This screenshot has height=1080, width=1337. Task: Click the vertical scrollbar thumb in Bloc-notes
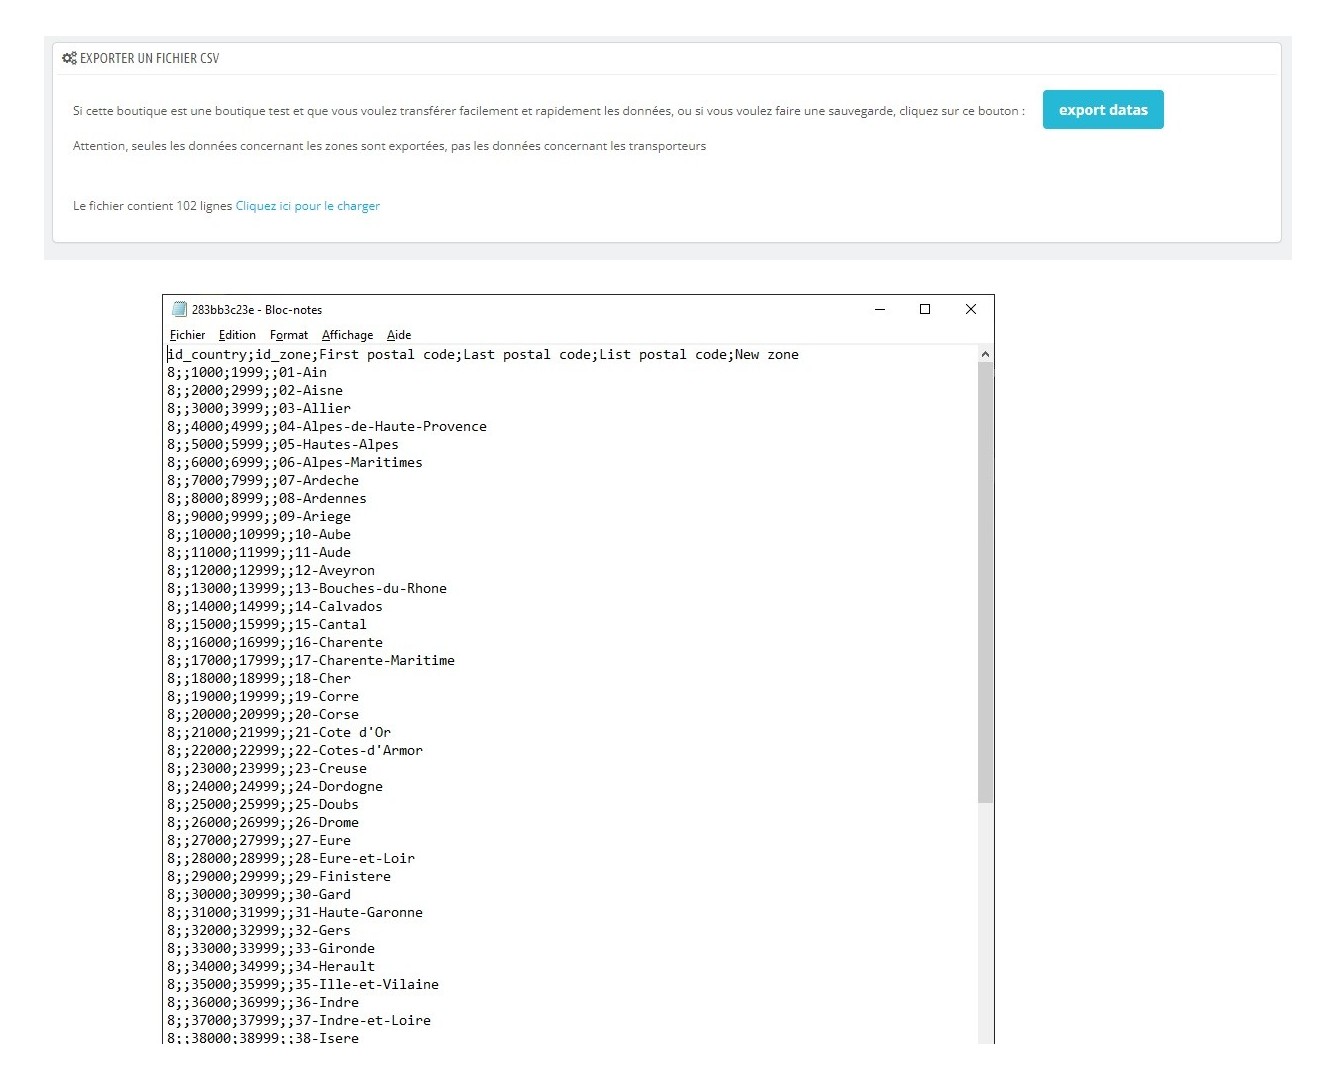tap(985, 582)
